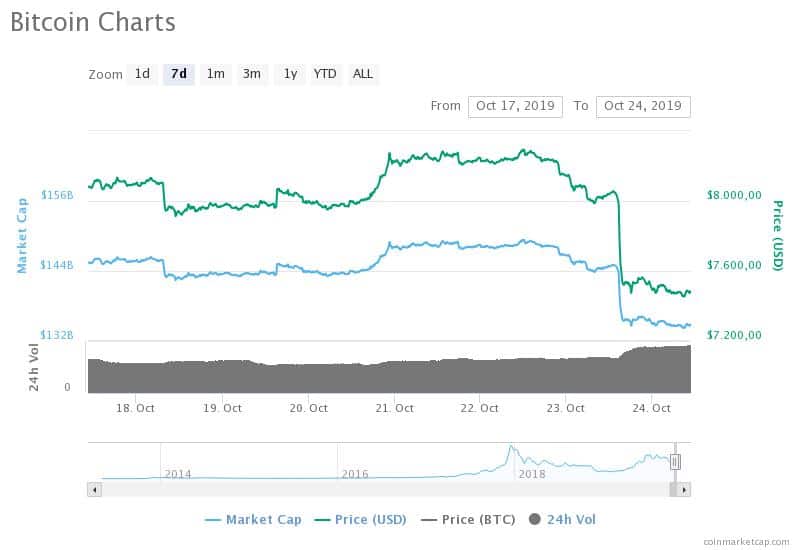Click the 21. Oct axis label
The image size is (800, 550).
point(394,408)
